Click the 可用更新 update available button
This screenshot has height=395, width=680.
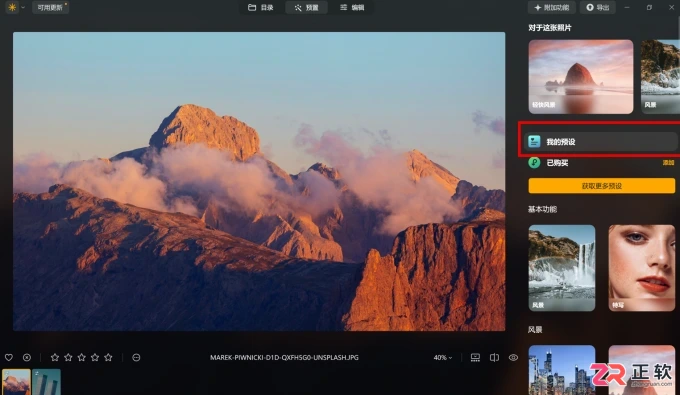coord(50,7)
